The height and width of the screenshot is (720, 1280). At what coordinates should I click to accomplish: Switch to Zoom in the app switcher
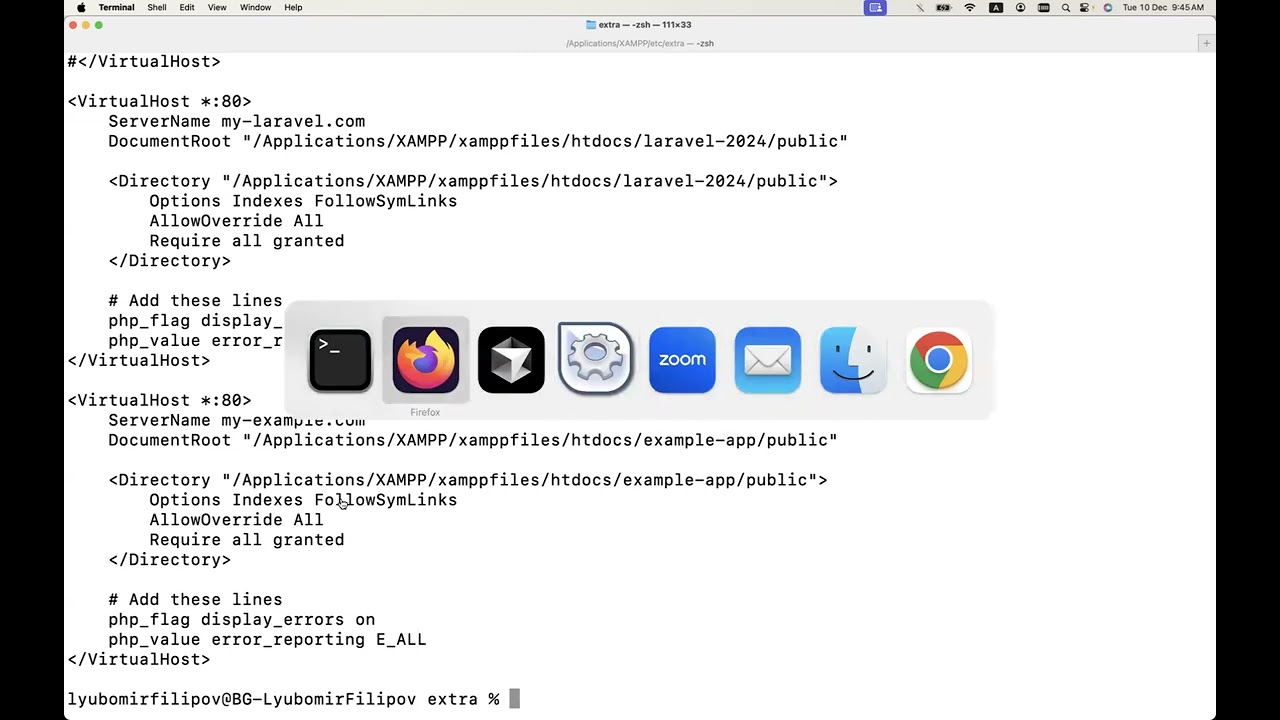682,360
